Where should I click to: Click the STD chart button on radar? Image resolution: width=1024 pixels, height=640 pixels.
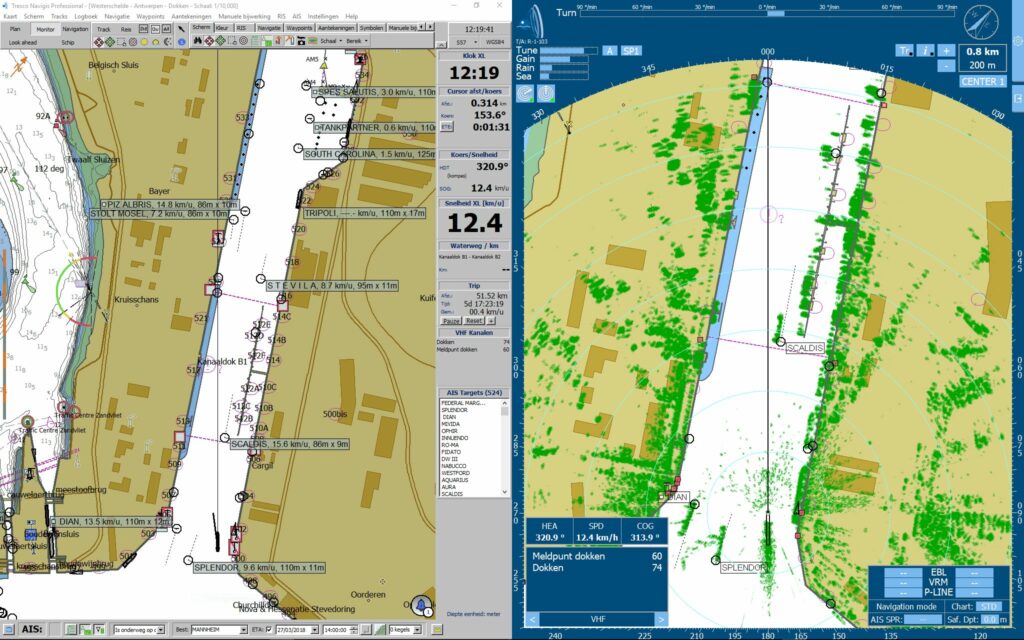[x=989, y=607]
